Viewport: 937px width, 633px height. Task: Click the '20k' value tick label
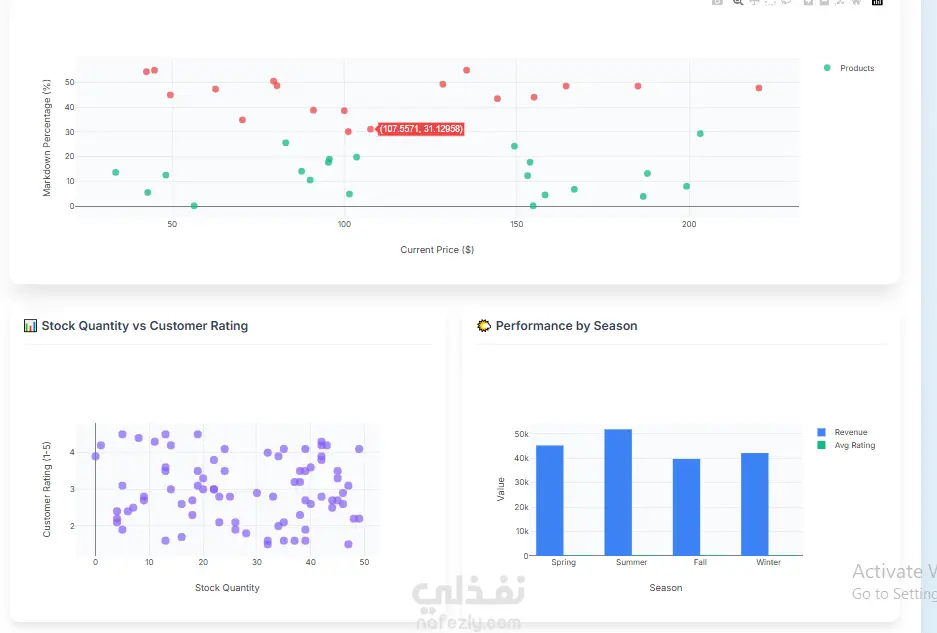tap(522, 507)
